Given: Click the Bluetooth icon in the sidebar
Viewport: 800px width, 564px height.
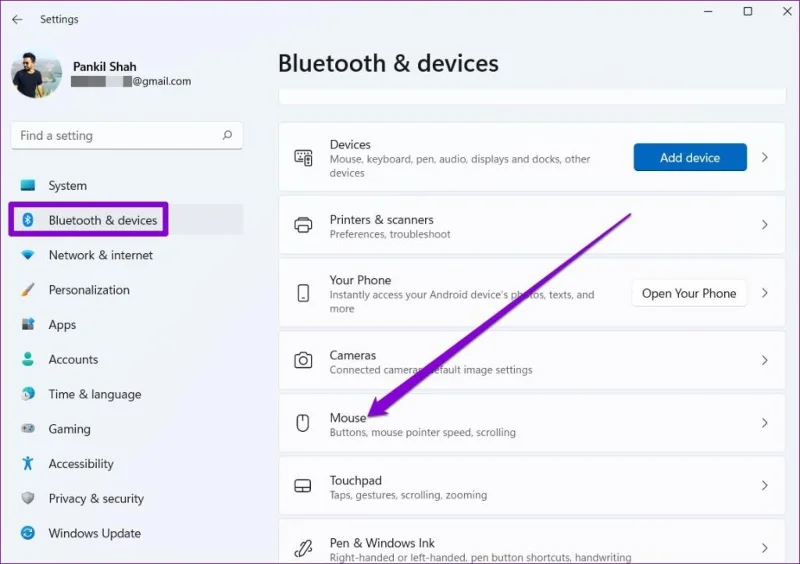Looking at the screenshot, I should pos(28,220).
